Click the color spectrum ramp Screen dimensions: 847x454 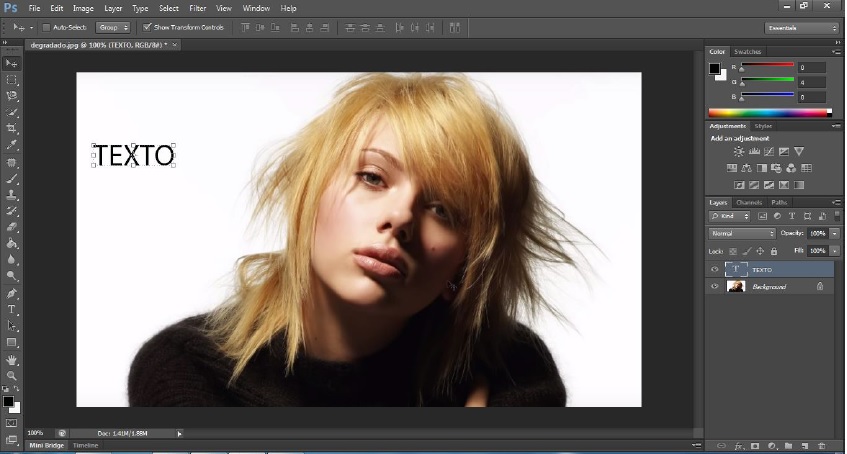766,113
